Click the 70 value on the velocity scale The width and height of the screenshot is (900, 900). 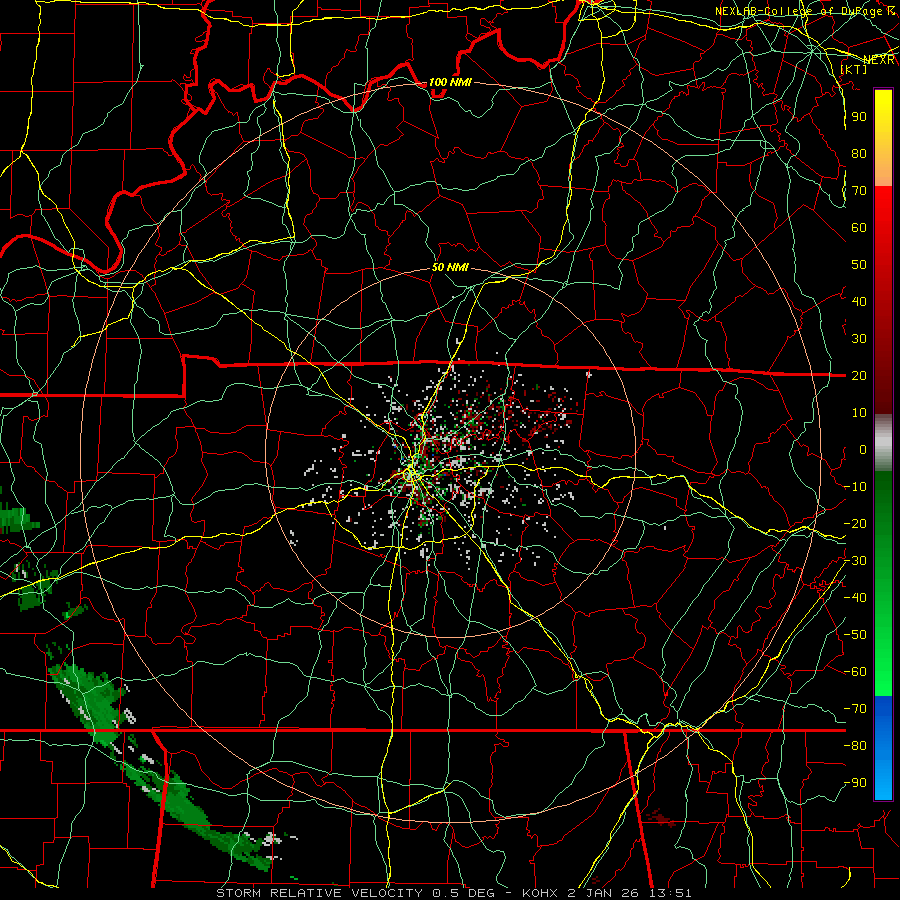click(x=859, y=191)
